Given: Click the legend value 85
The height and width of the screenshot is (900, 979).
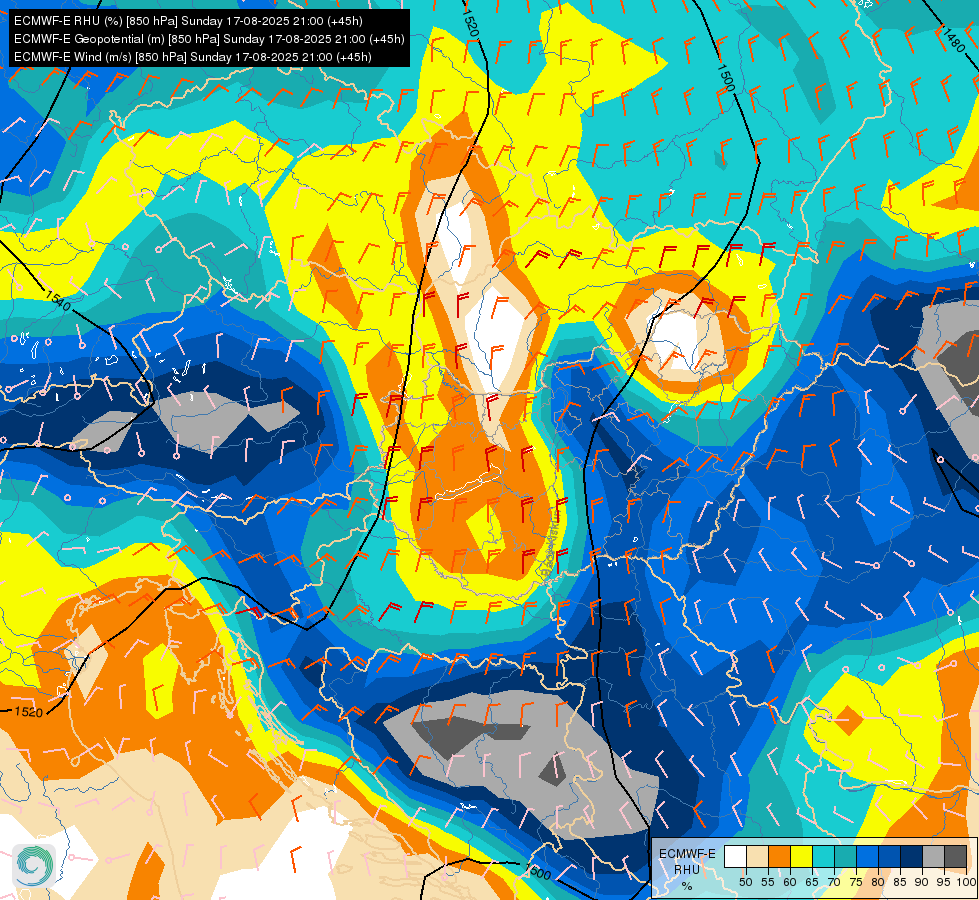Looking at the screenshot, I should coord(900,882).
